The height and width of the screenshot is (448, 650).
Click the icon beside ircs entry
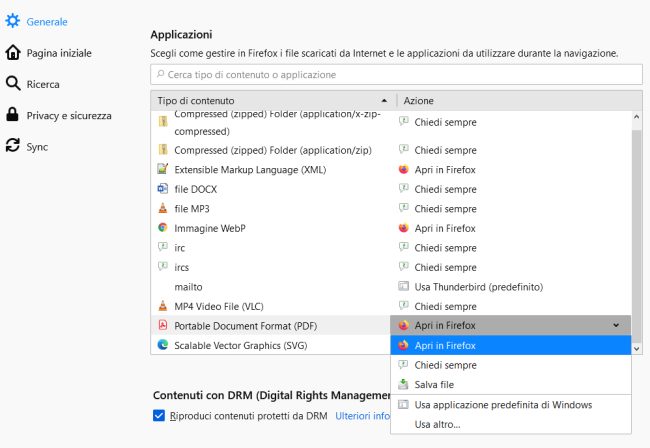tap(162, 266)
